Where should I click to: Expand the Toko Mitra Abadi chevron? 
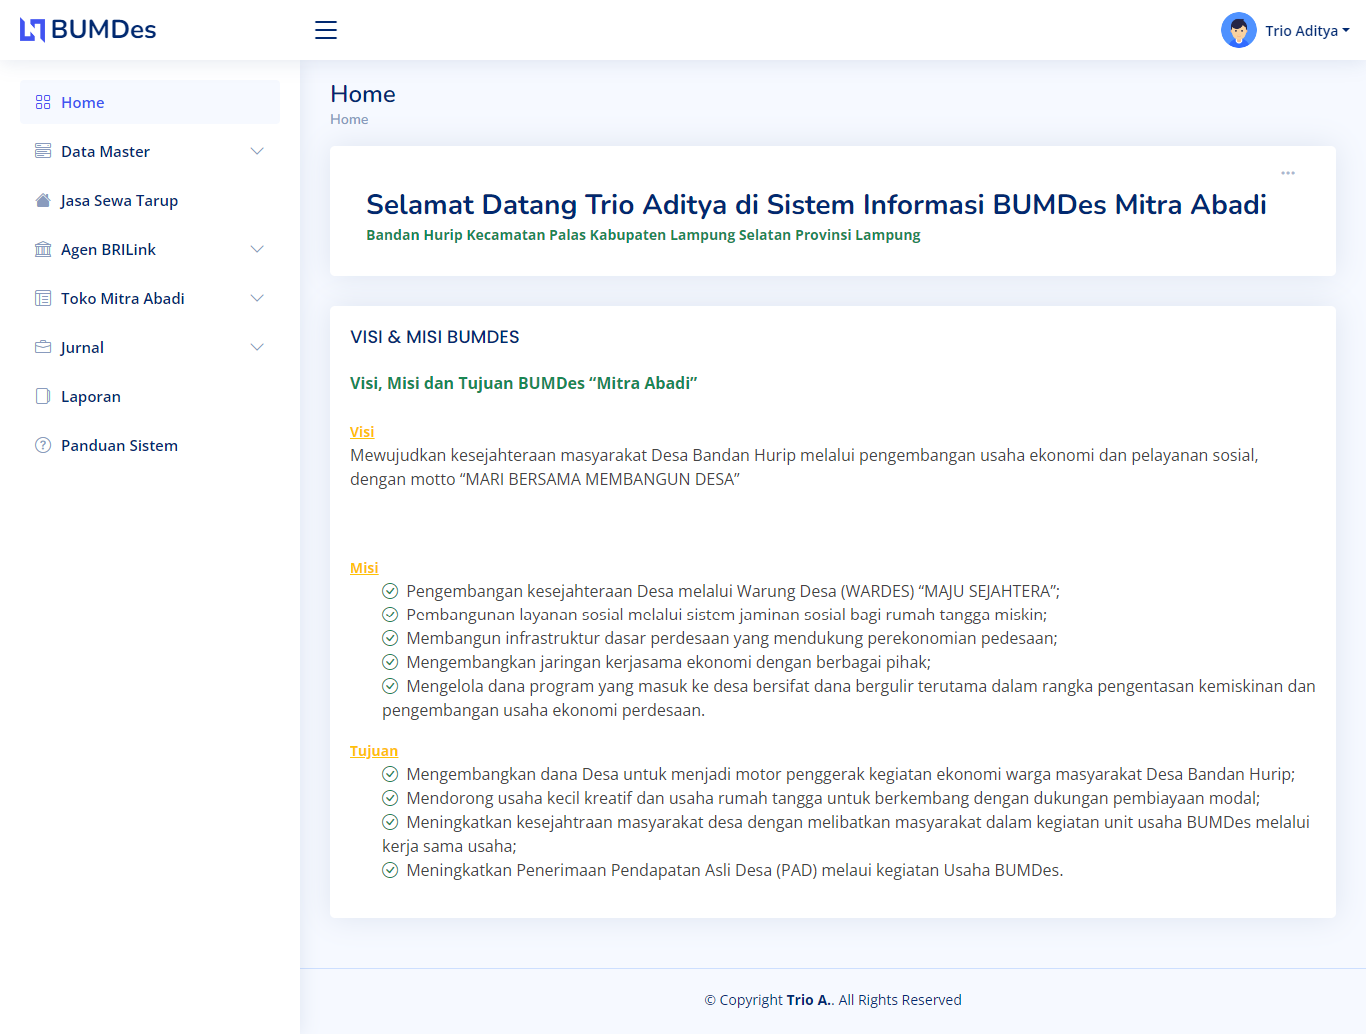click(x=257, y=298)
